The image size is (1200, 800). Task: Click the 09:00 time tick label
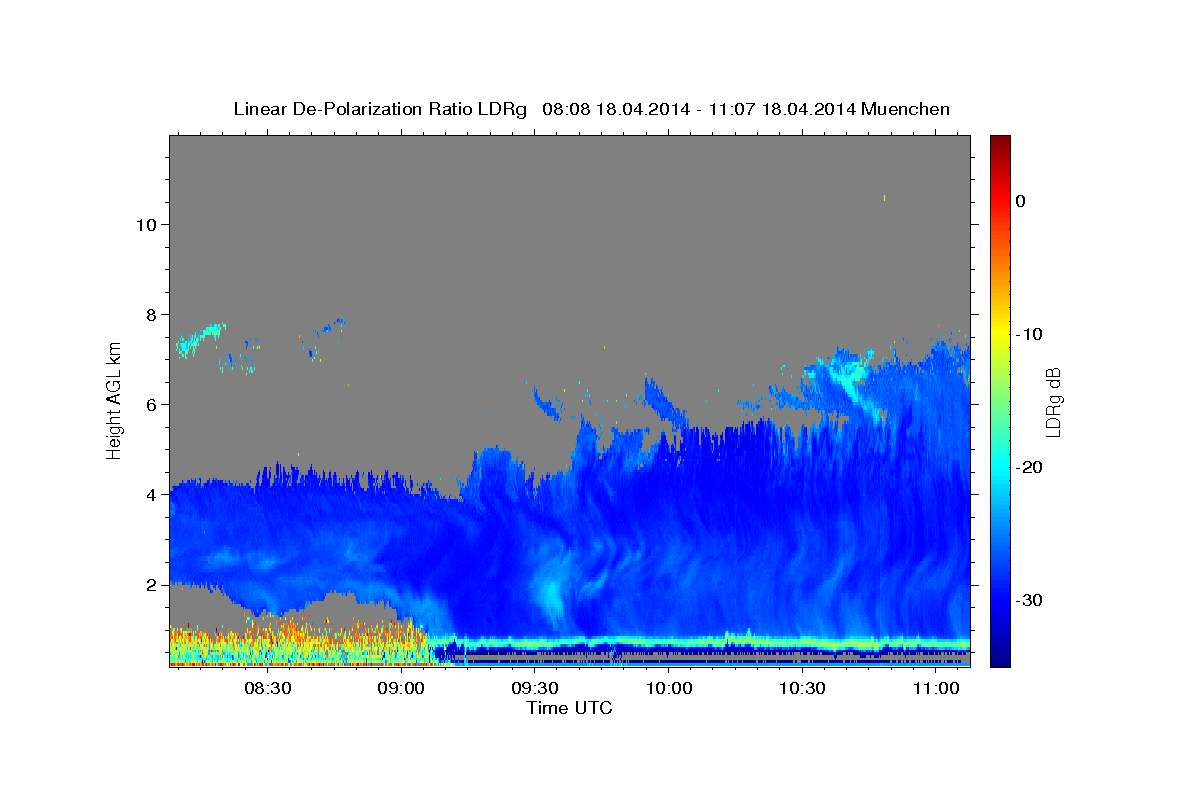402,689
